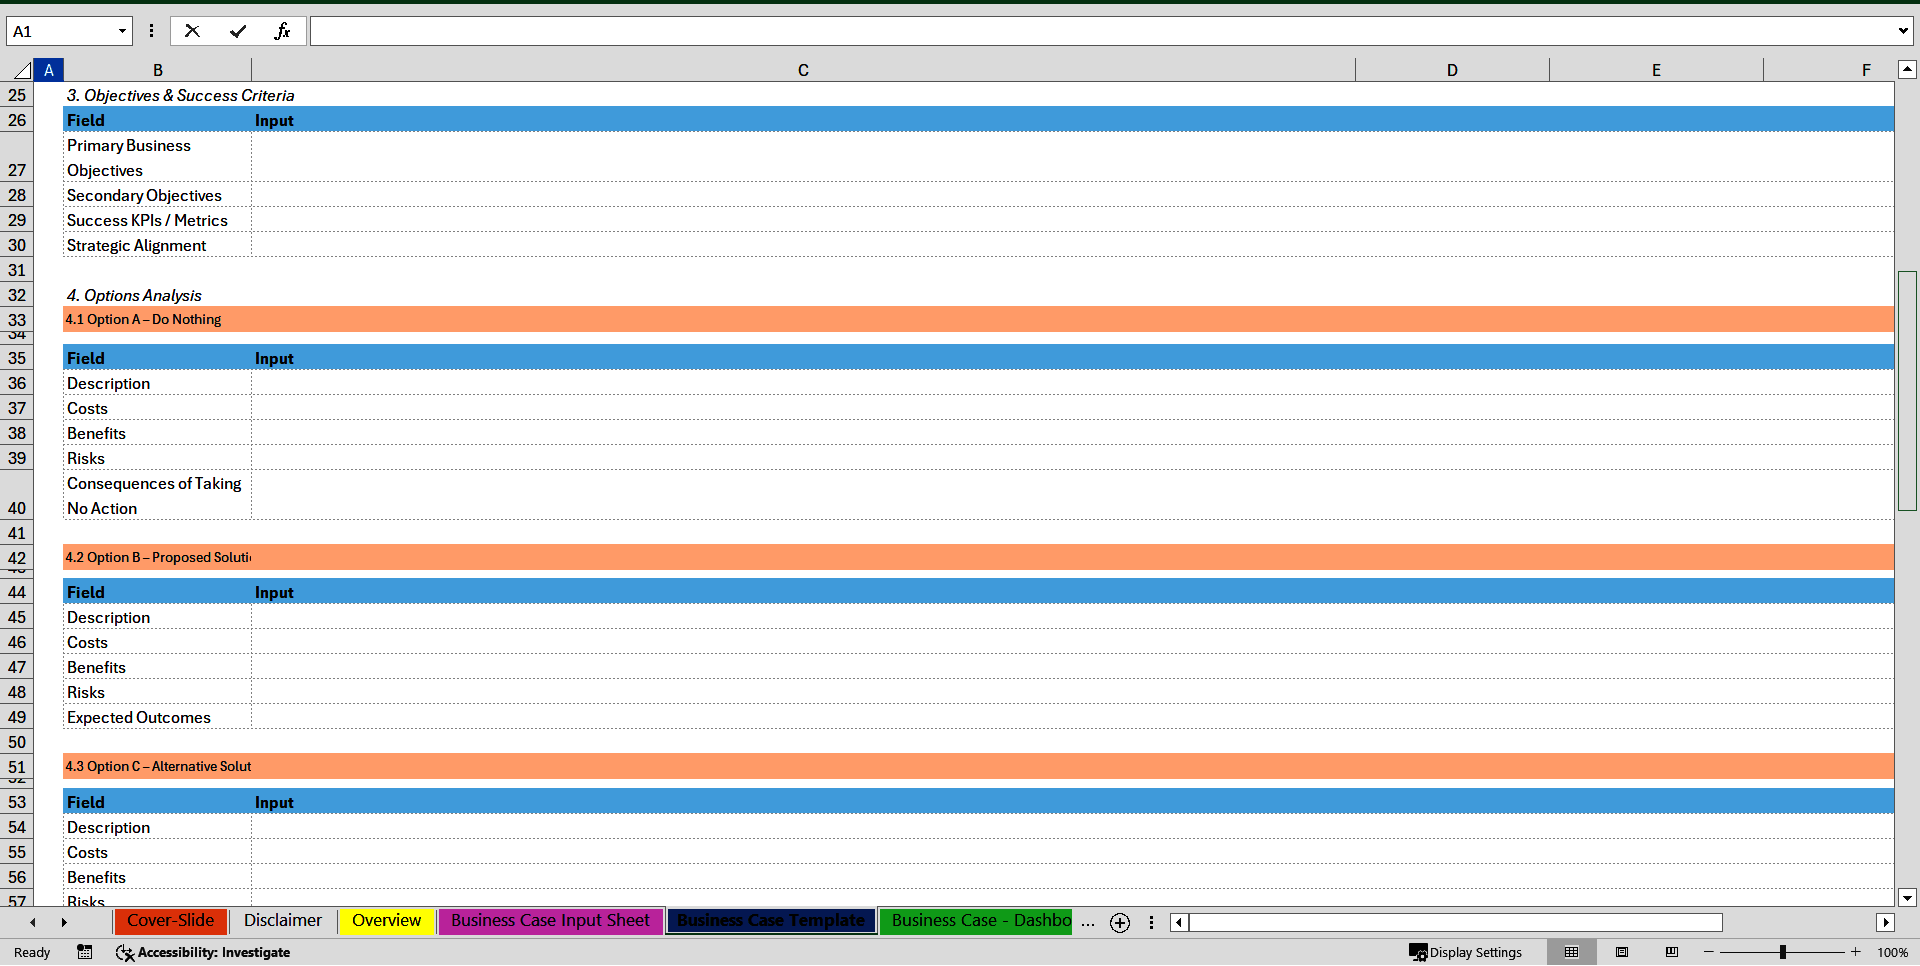Open the Name Box dropdown arrow
Image resolution: width=1920 pixels, height=966 pixels.
coord(120,31)
